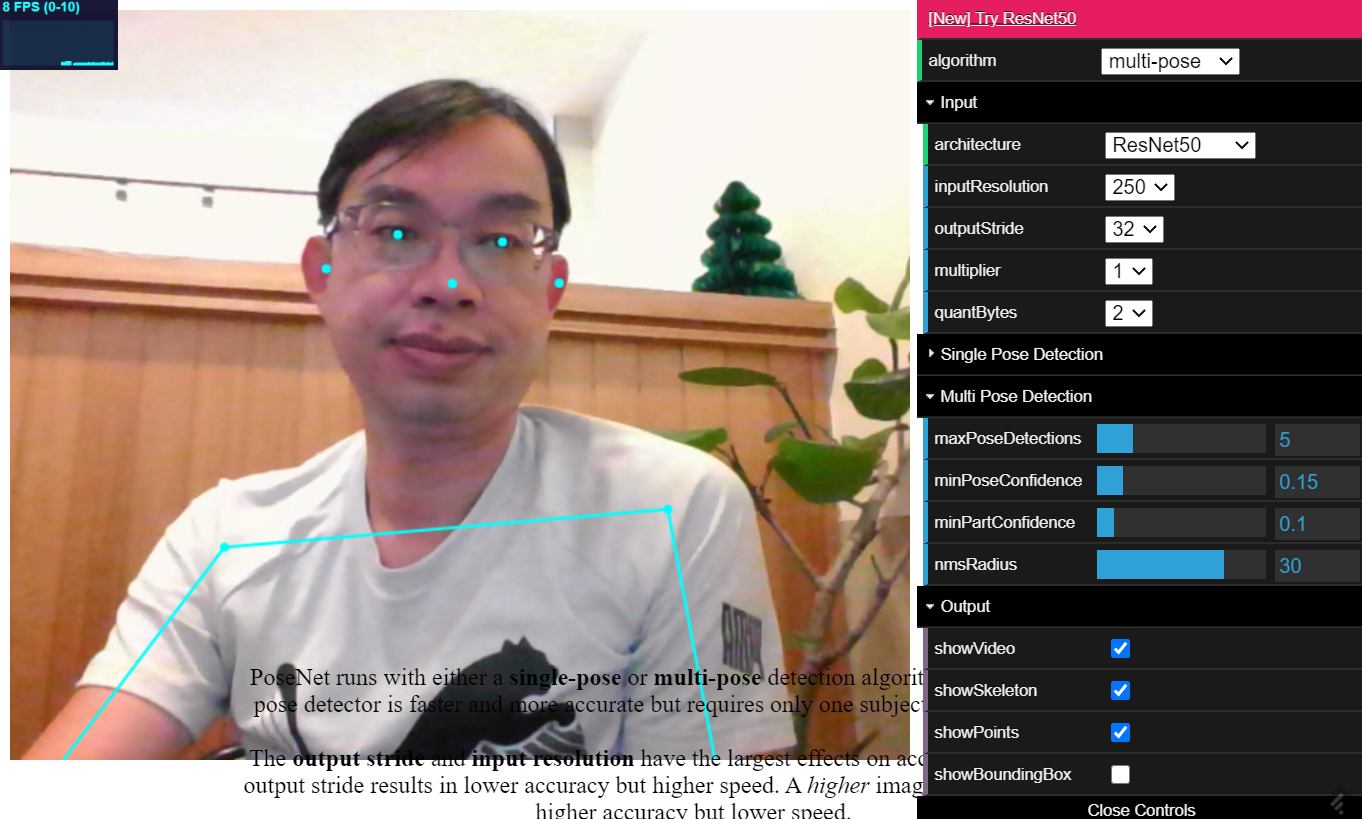This screenshot has height=819, width=1362.
Task: Open the outputStride 32 dropdown
Action: (x=1134, y=229)
